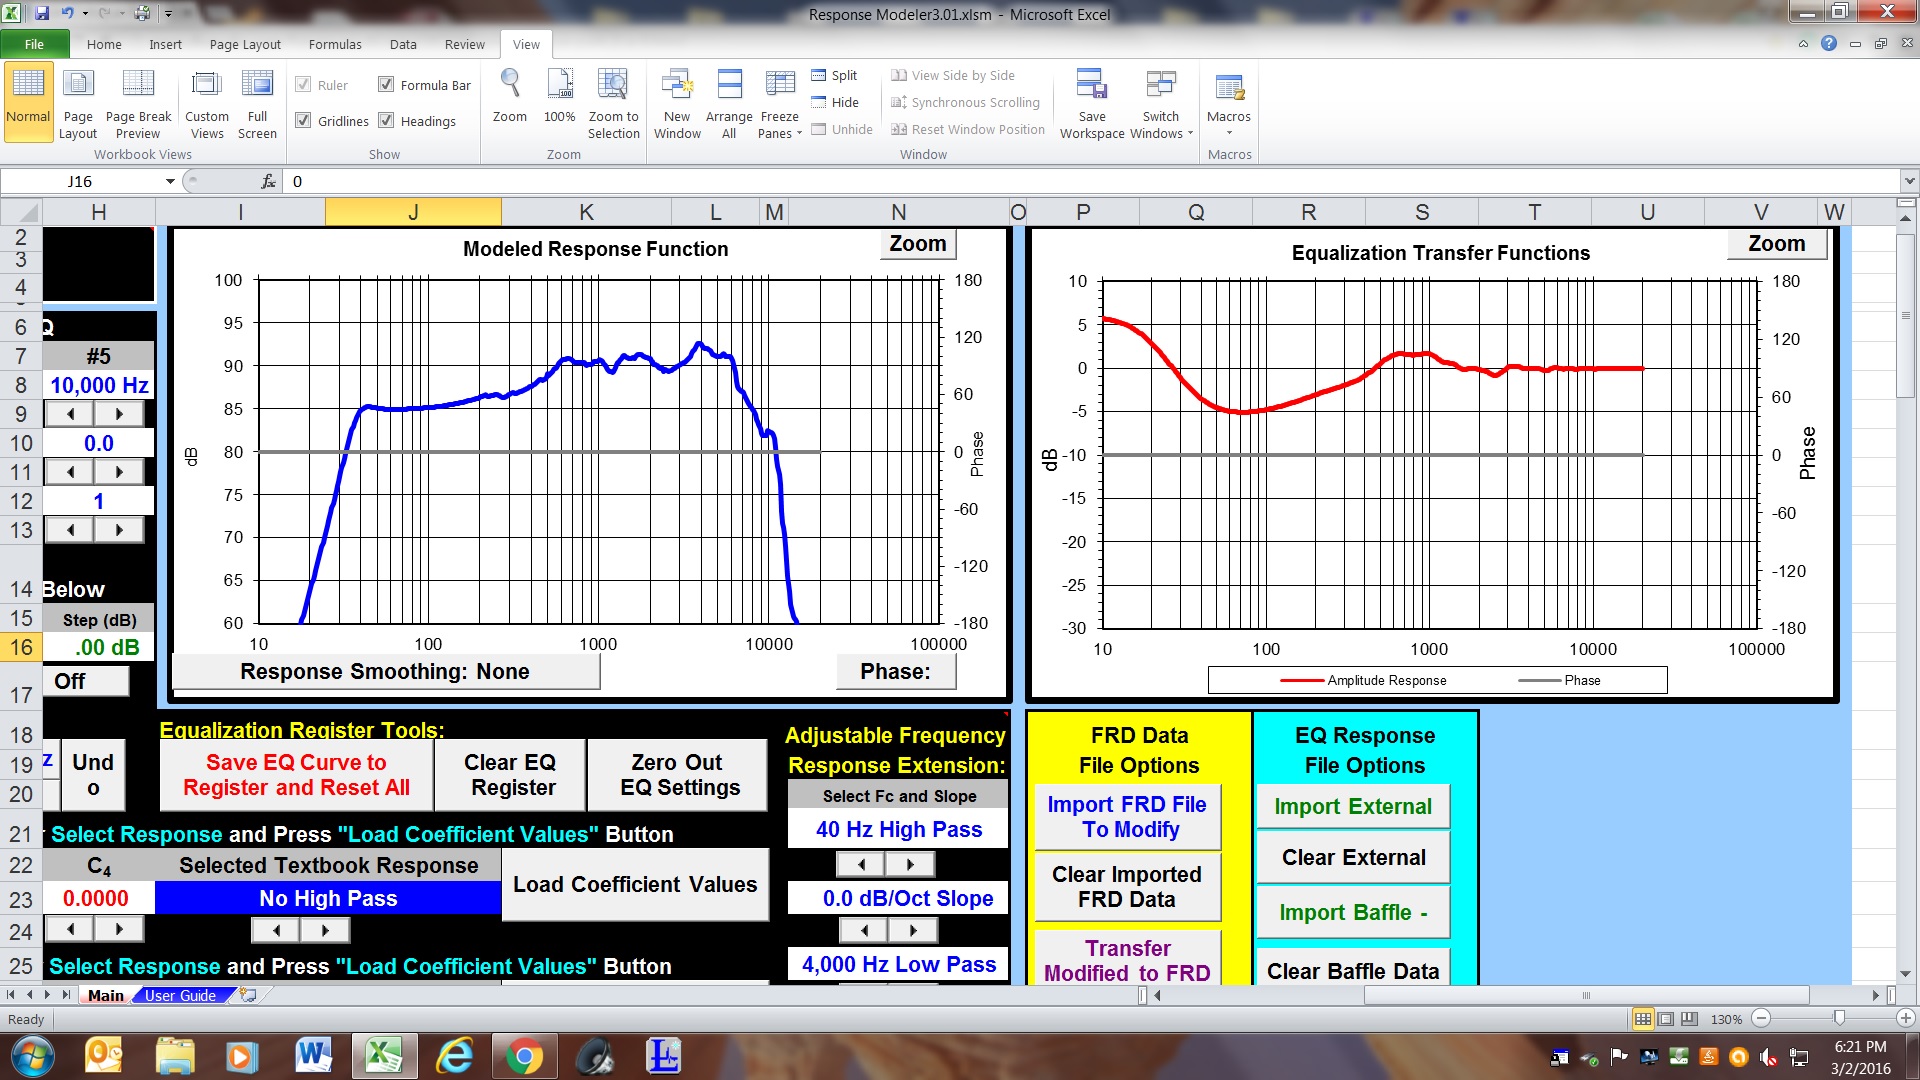Open the Formulas ribbon tab

[335, 44]
